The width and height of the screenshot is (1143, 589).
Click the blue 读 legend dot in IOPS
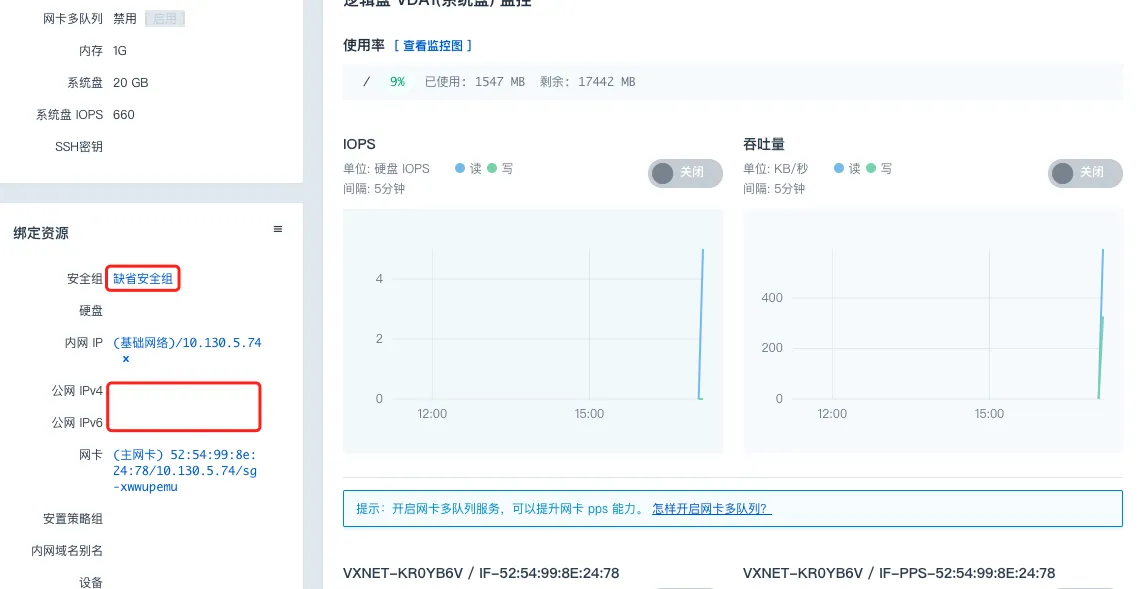460,169
